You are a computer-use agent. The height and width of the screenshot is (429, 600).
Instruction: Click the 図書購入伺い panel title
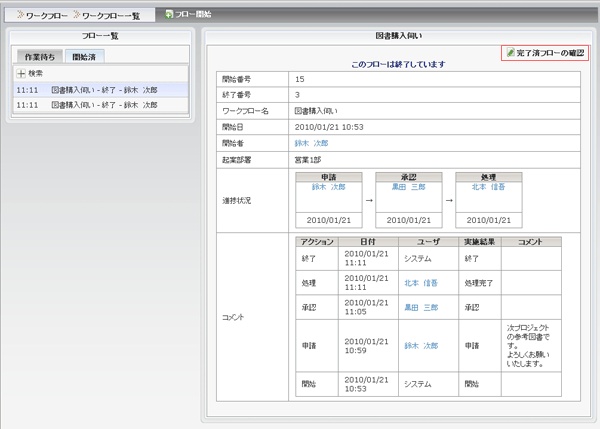[x=399, y=36]
